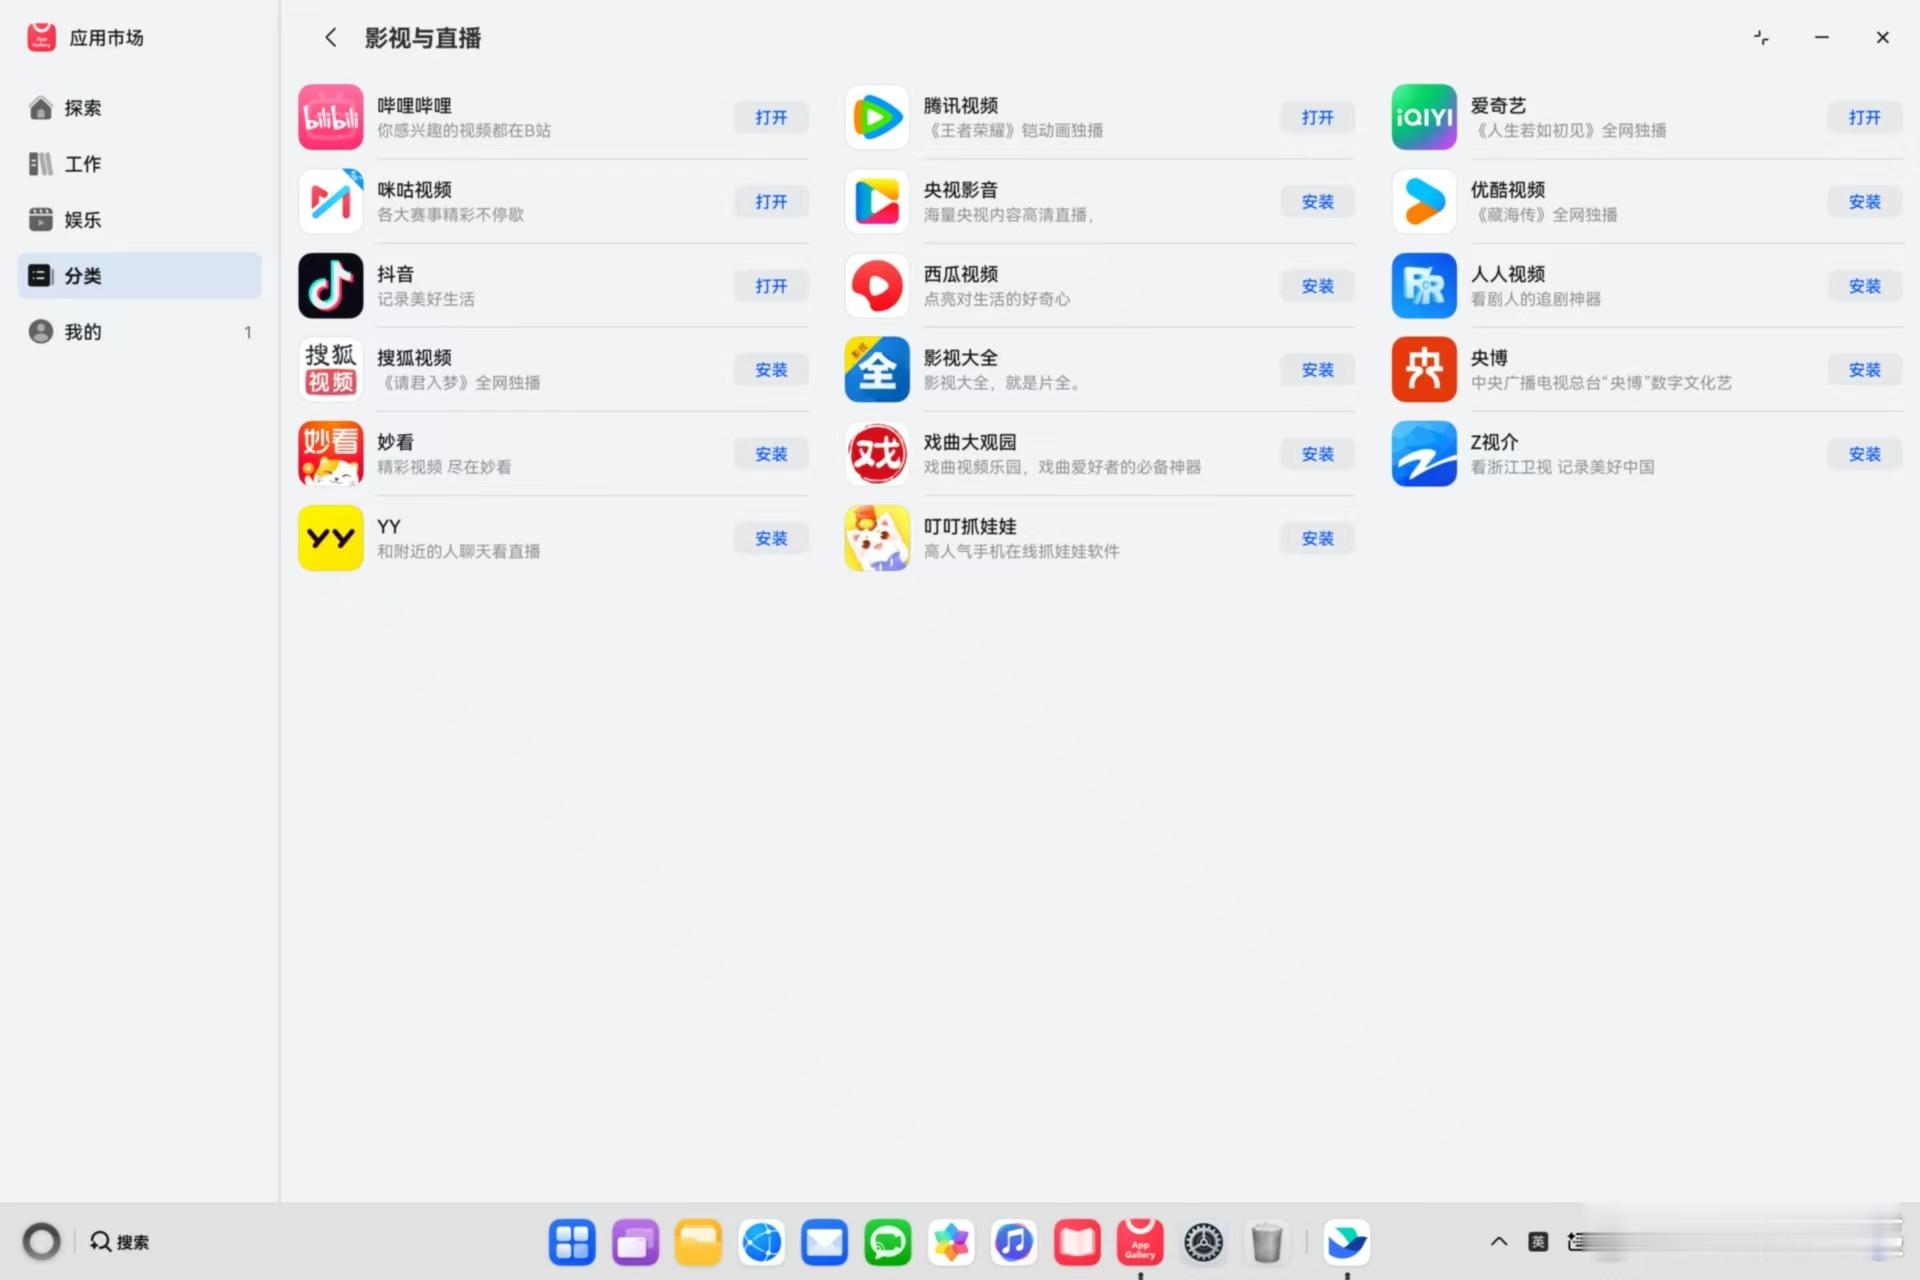Viewport: 1920px width, 1280px height.
Task: Install 人人视频 with its 安装 button
Action: [x=1864, y=285]
